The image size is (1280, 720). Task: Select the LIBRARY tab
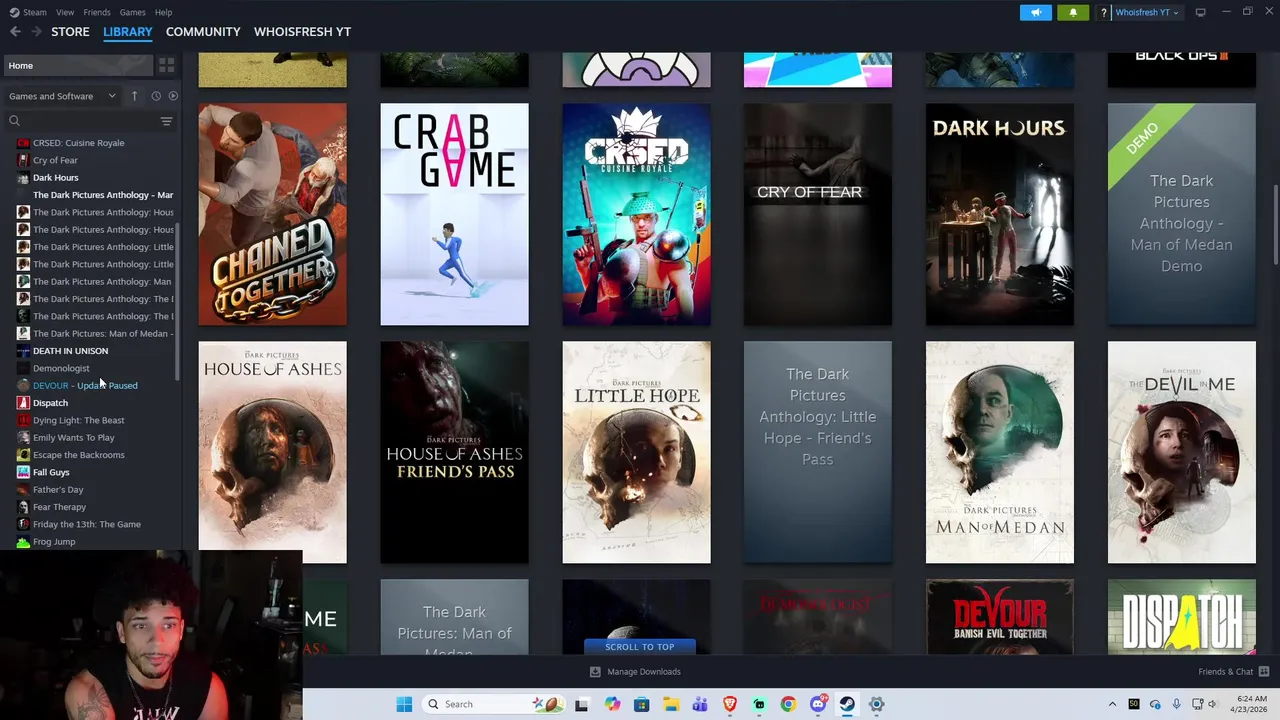[x=128, y=32]
